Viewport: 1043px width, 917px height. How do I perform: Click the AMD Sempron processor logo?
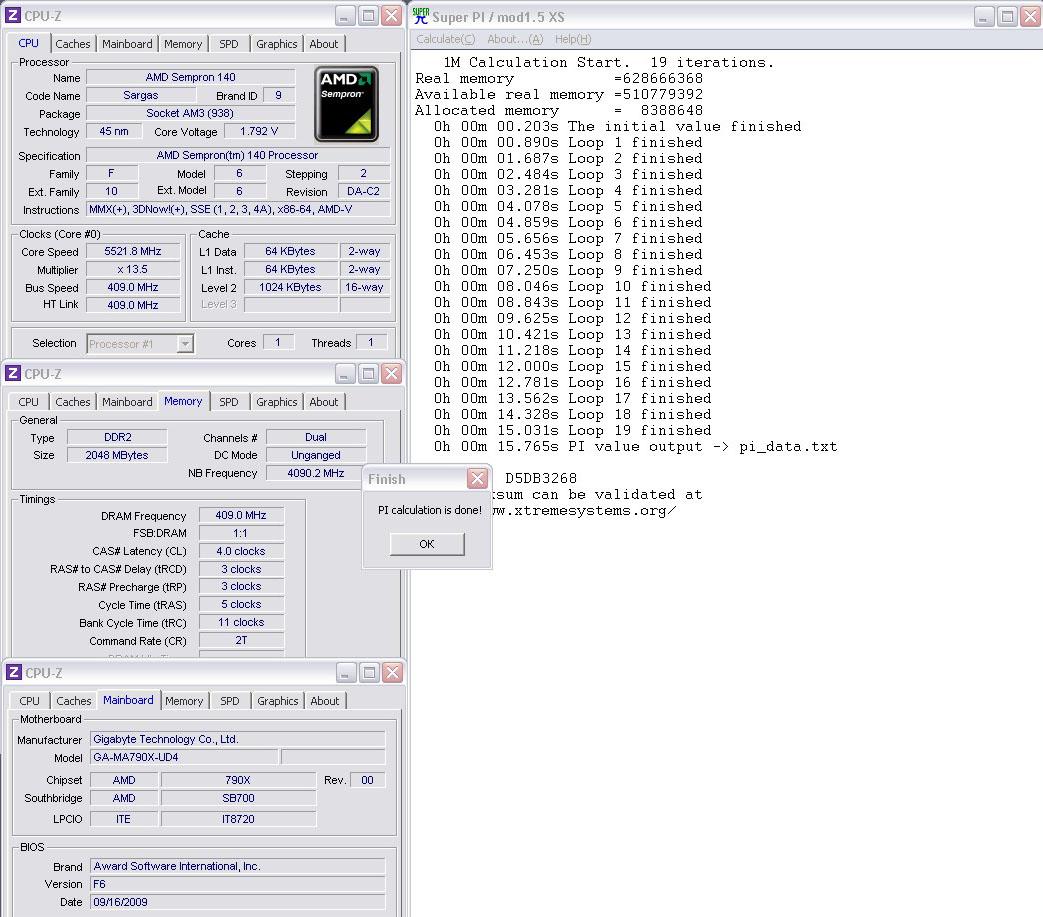[x=347, y=104]
